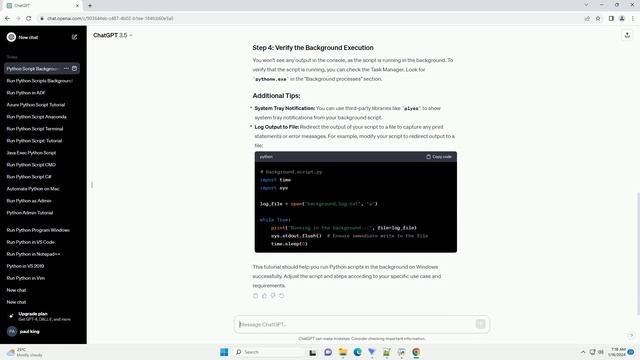This screenshot has width=640, height=360.
Task: Open the ChatGPT 3.5 model dropdown
Action: [x=113, y=36]
